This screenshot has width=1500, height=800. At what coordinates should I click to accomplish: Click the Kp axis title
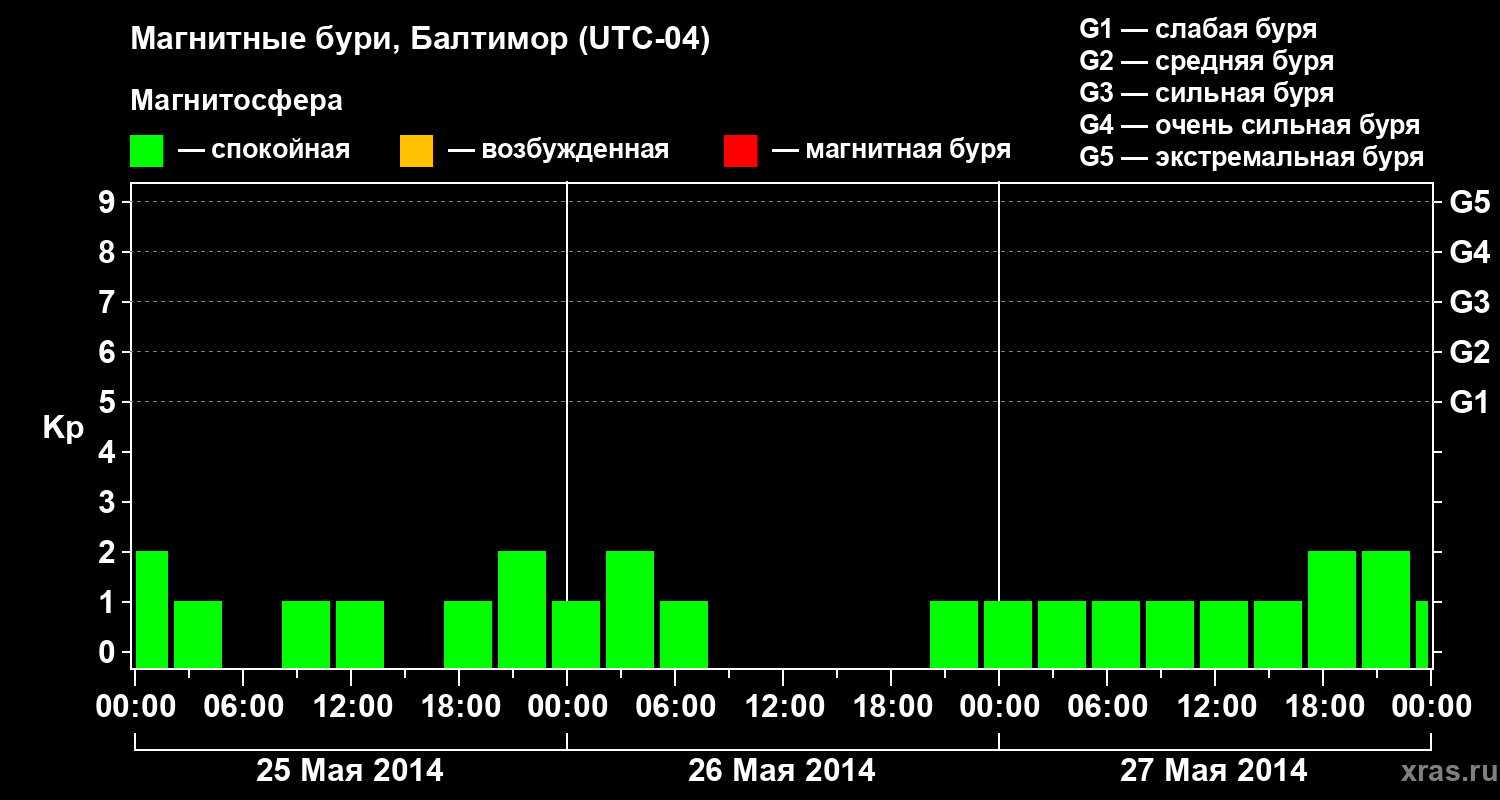tap(63, 427)
